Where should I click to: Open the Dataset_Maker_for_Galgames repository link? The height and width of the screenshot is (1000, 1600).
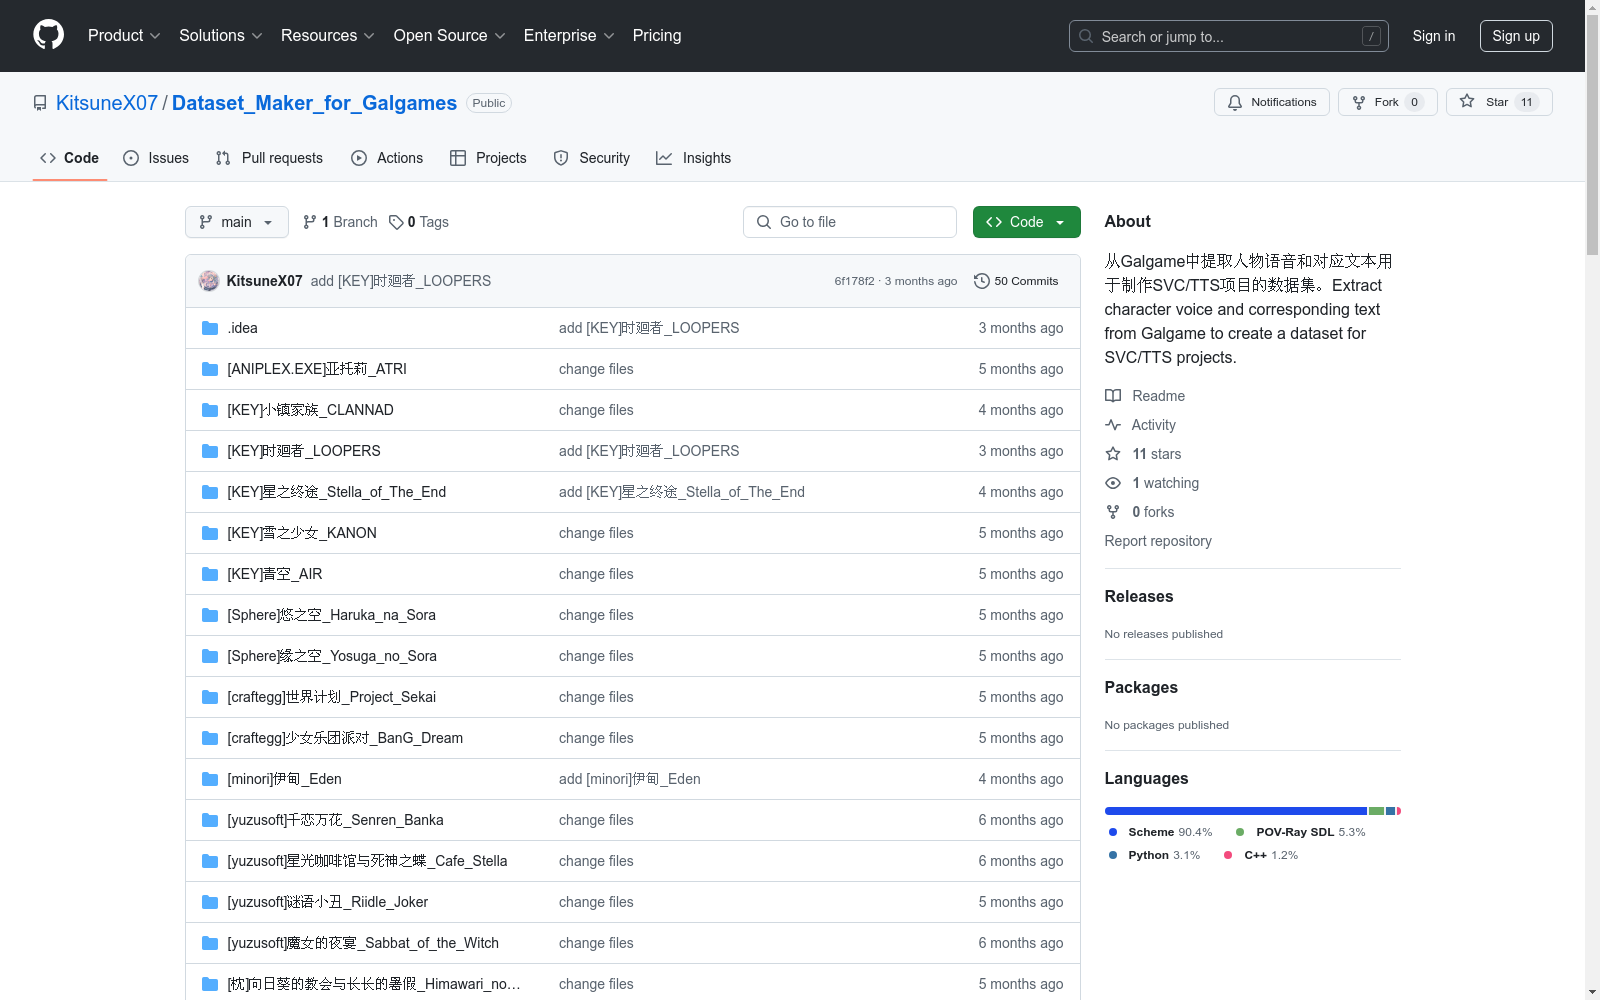[x=314, y=103]
